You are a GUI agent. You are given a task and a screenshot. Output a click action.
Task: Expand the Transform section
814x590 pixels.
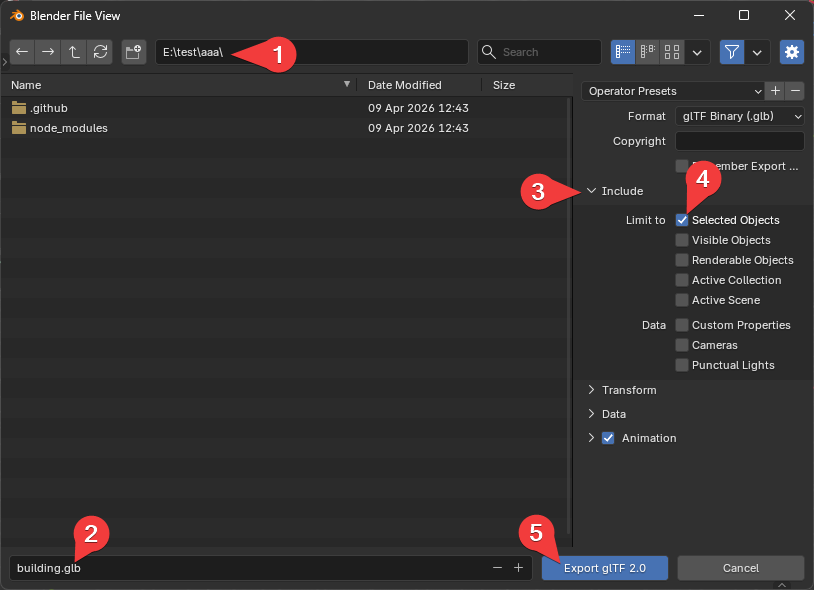pyautogui.click(x=628, y=390)
